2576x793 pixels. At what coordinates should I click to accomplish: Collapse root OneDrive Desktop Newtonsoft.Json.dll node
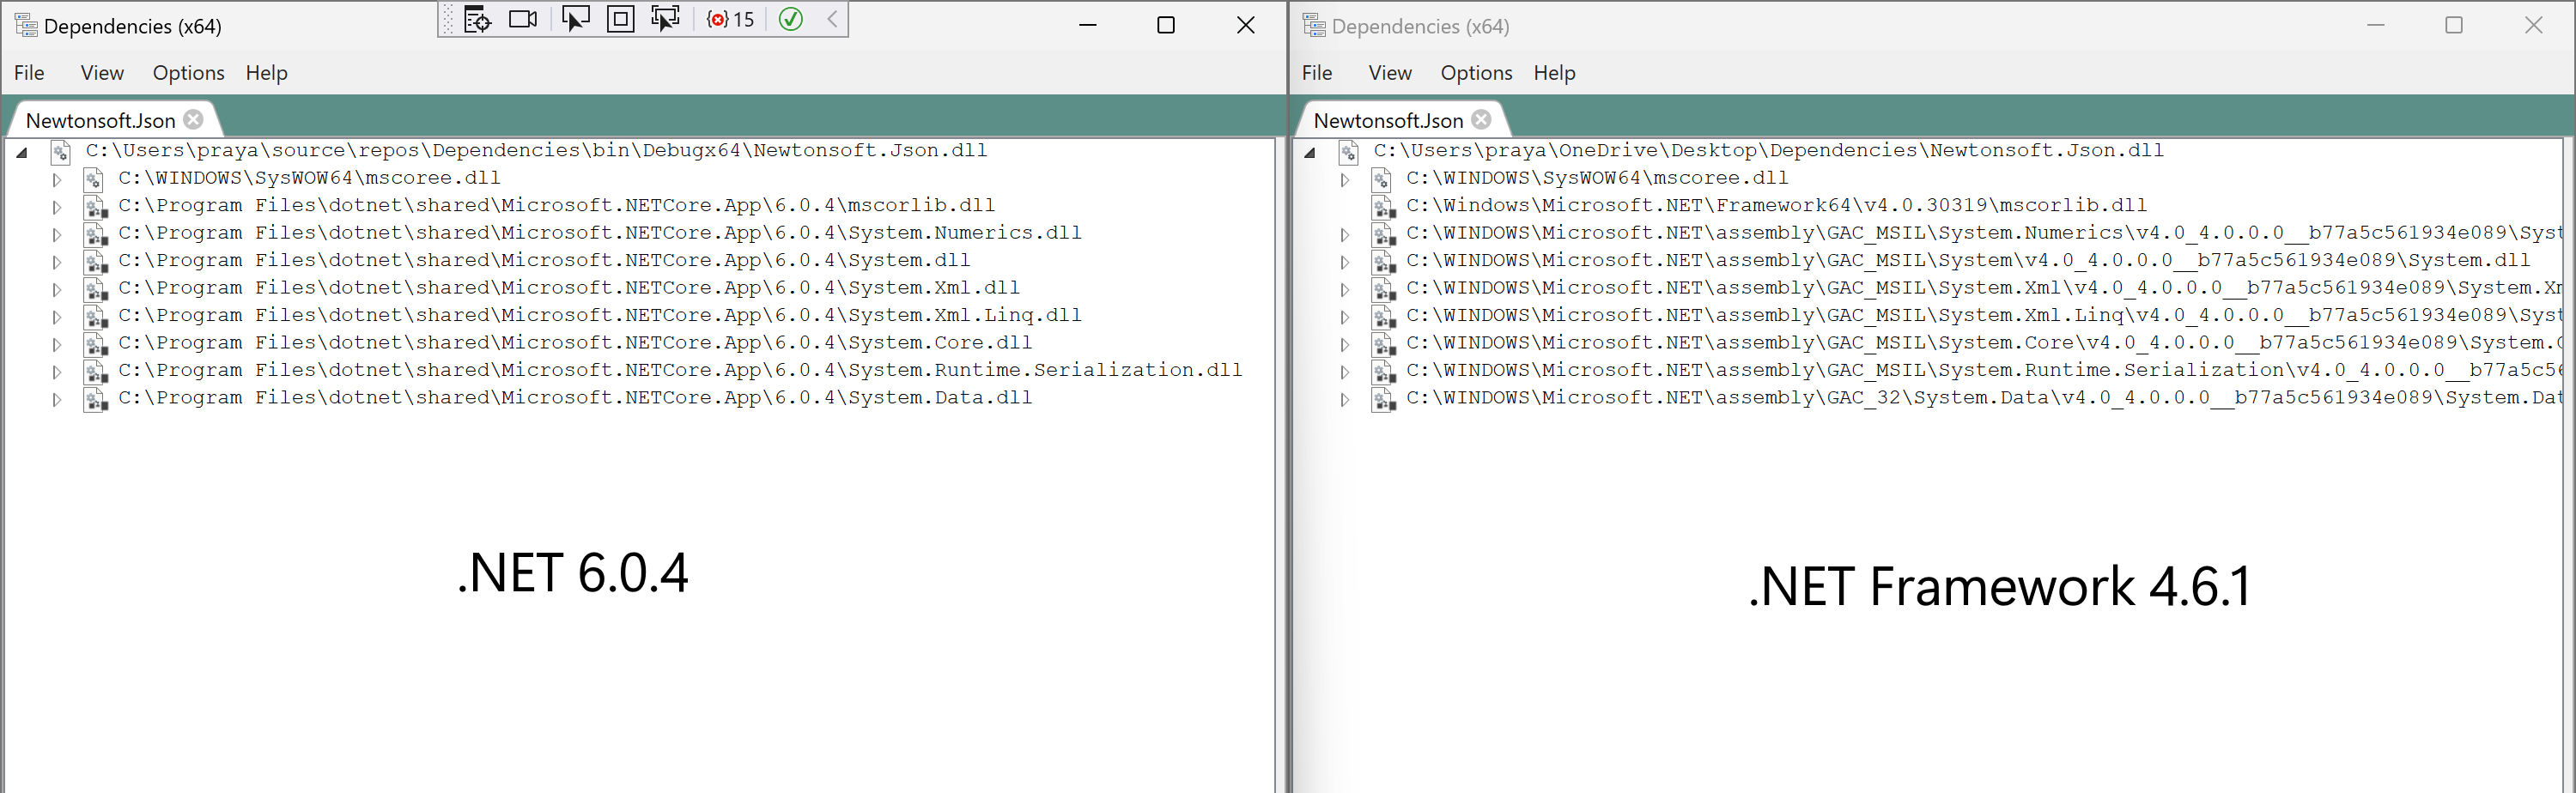[x=1310, y=153]
